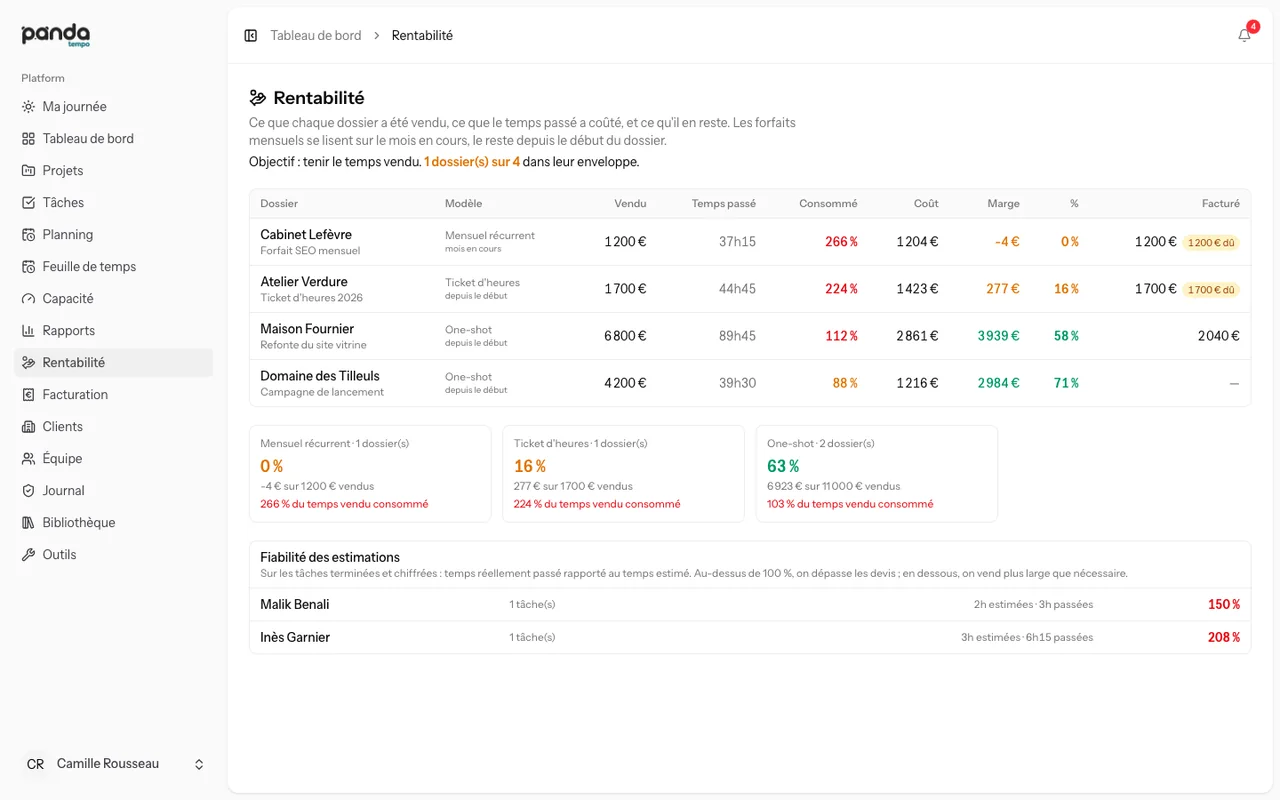Image resolution: width=1280 pixels, height=800 pixels.
Task: Select Facturation menu label
Action: point(75,395)
